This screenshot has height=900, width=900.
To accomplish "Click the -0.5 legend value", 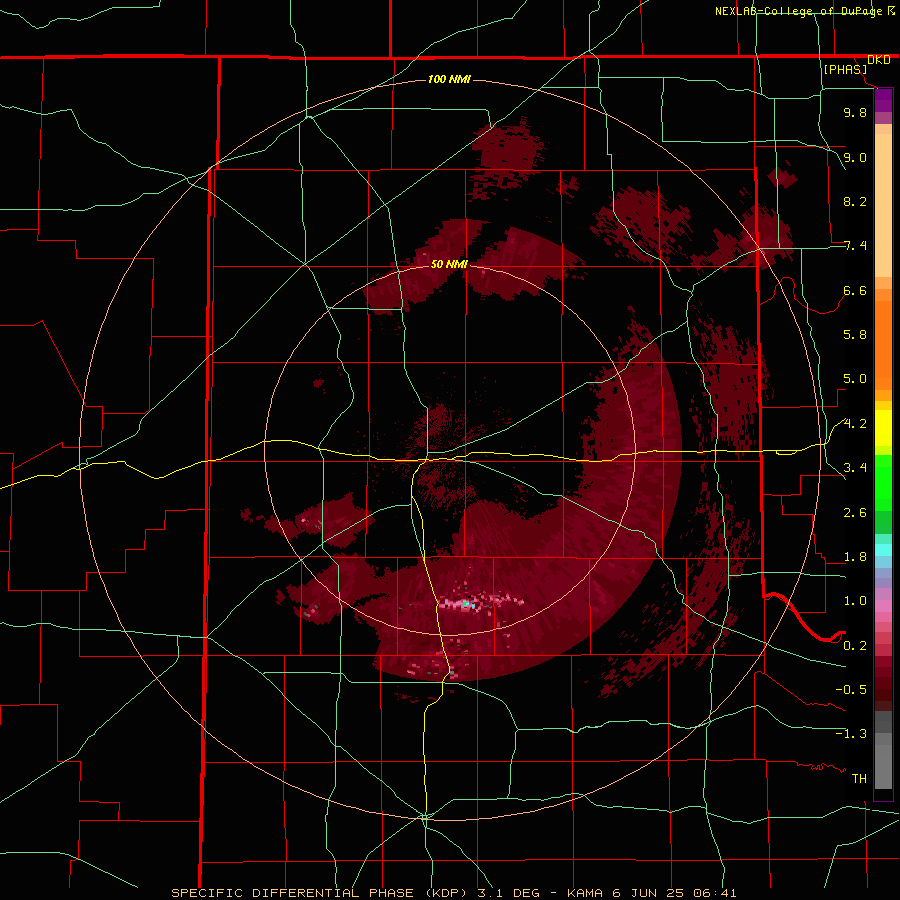I will pos(851,690).
